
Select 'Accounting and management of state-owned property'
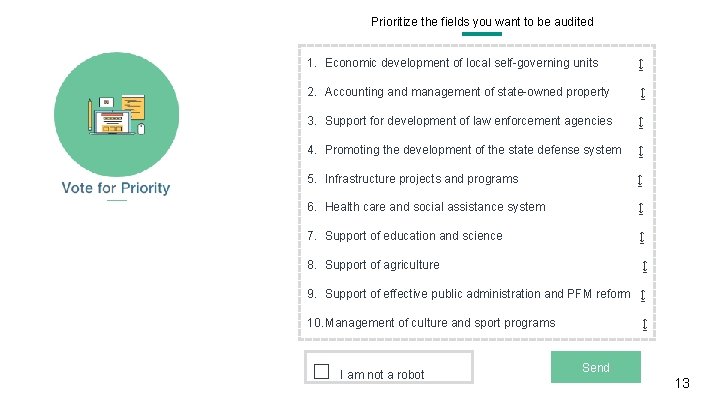[x=467, y=92]
